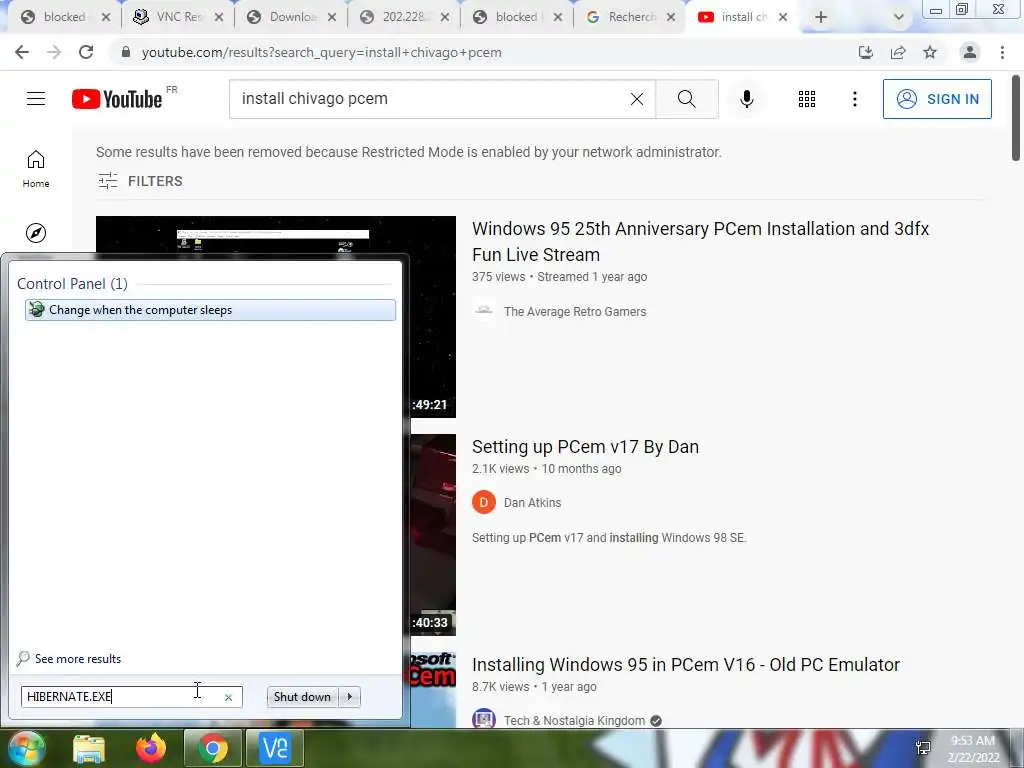Close the VNC tab
The width and height of the screenshot is (1024, 768).
click(219, 17)
